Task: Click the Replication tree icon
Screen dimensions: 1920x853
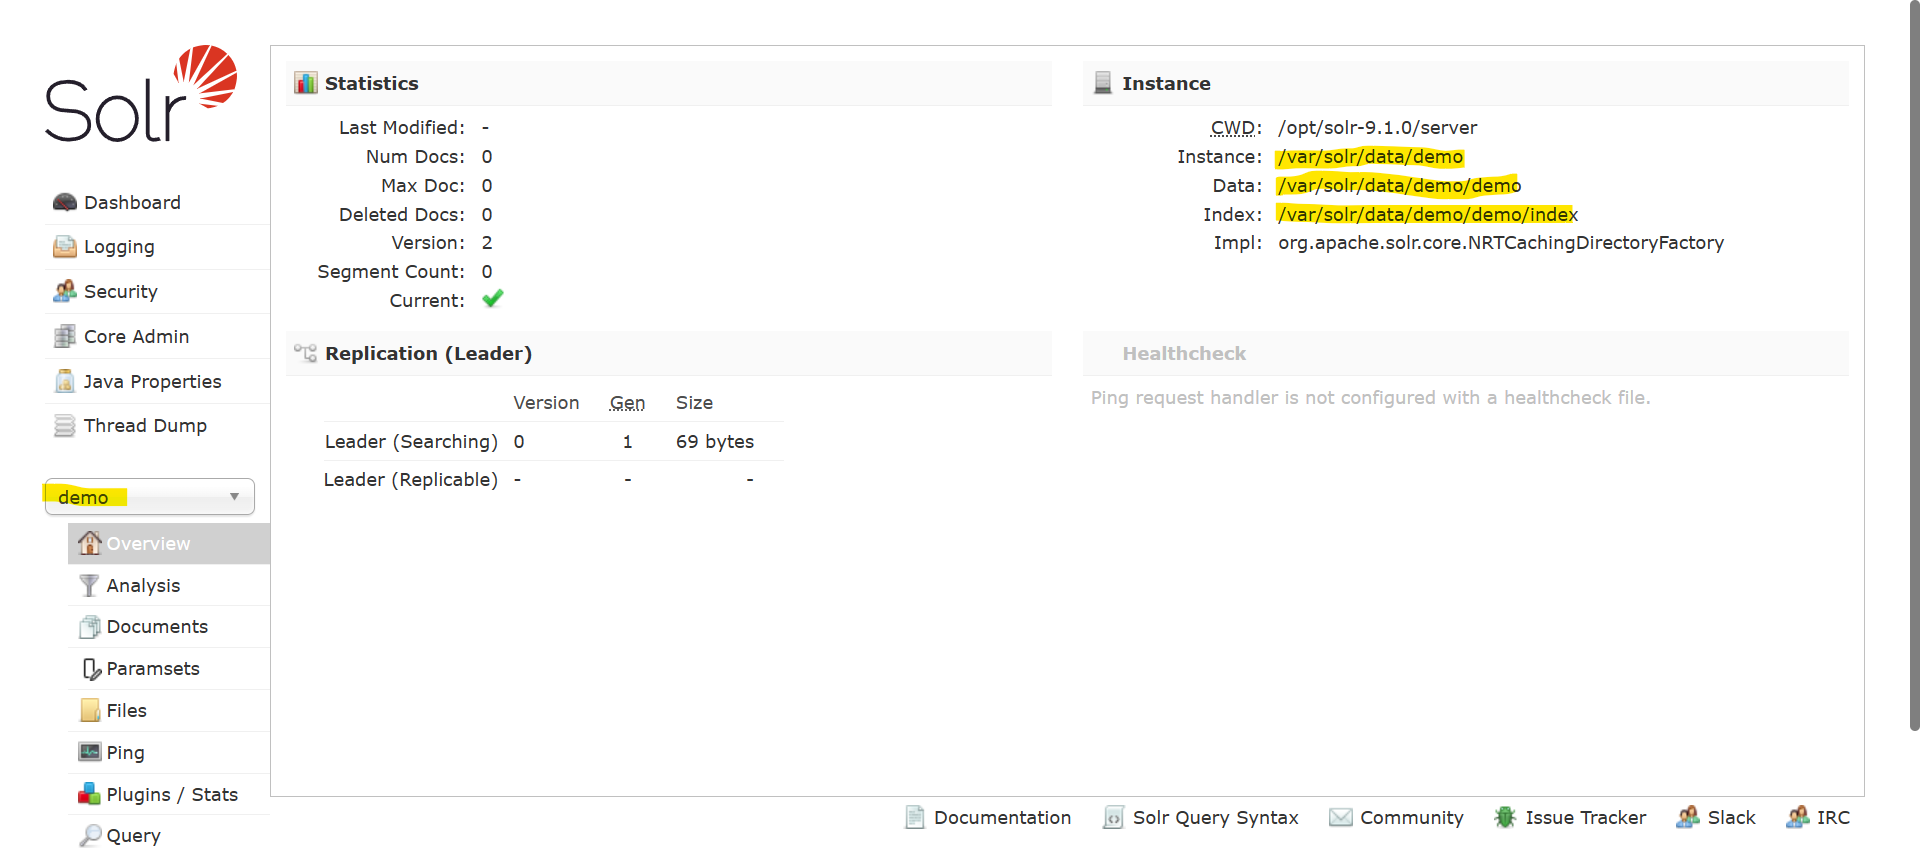Action: [x=305, y=353]
